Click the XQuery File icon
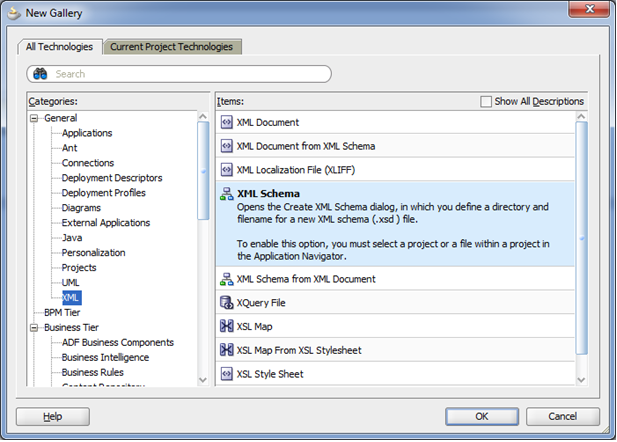This screenshot has width=617, height=442. 226,302
